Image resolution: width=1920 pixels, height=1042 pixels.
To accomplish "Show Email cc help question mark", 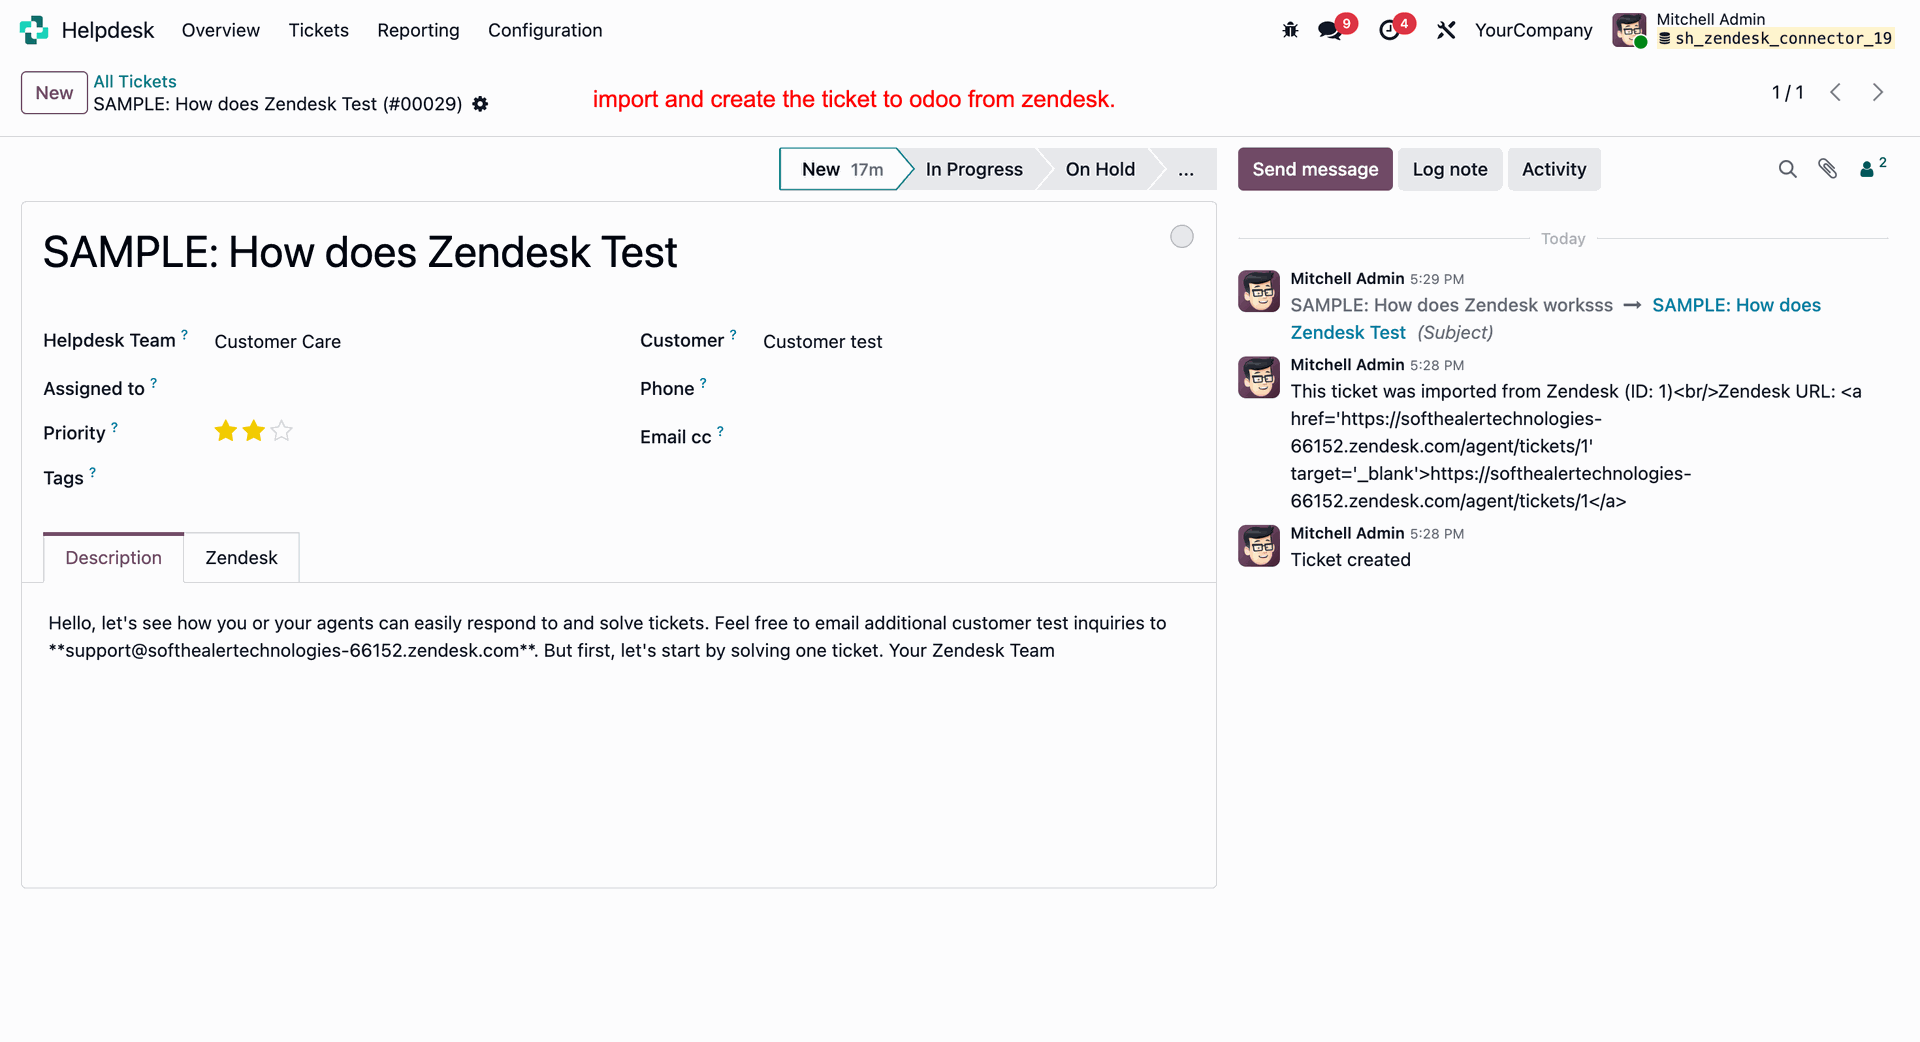I will 720,431.
